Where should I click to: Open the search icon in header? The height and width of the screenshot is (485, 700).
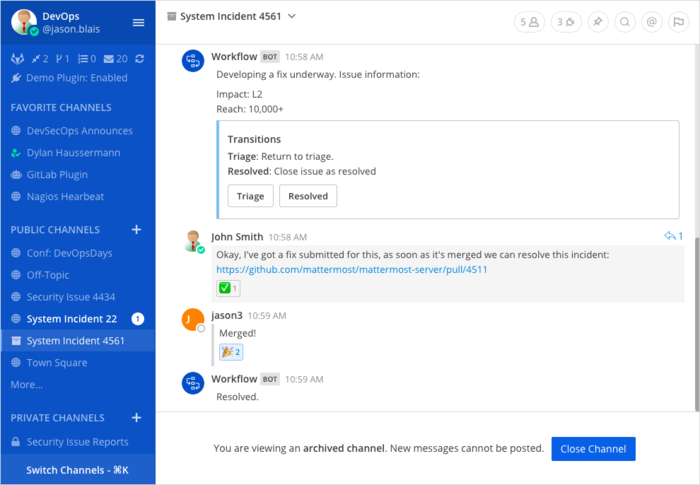click(625, 21)
